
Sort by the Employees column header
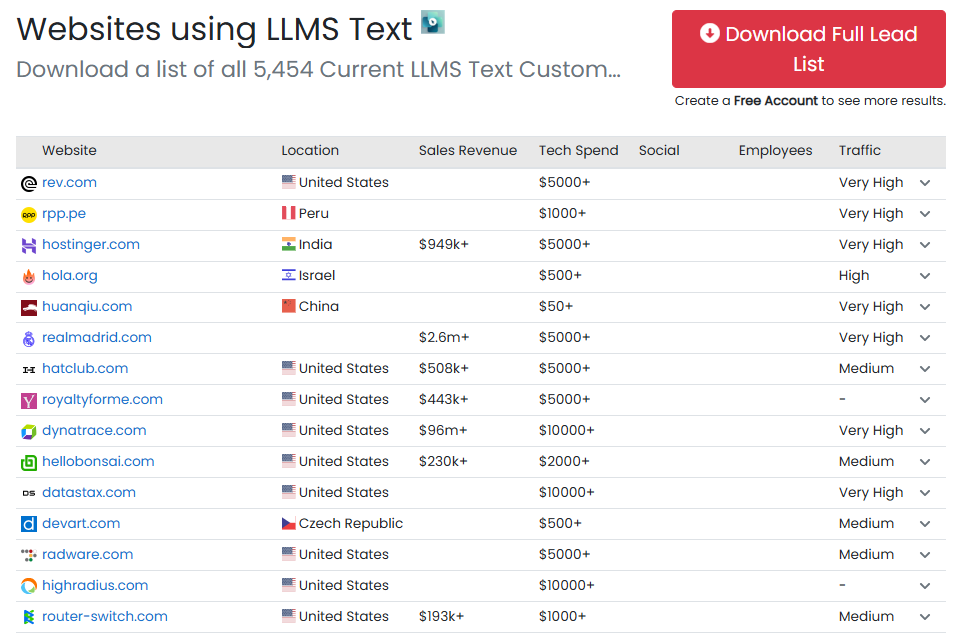pos(775,151)
